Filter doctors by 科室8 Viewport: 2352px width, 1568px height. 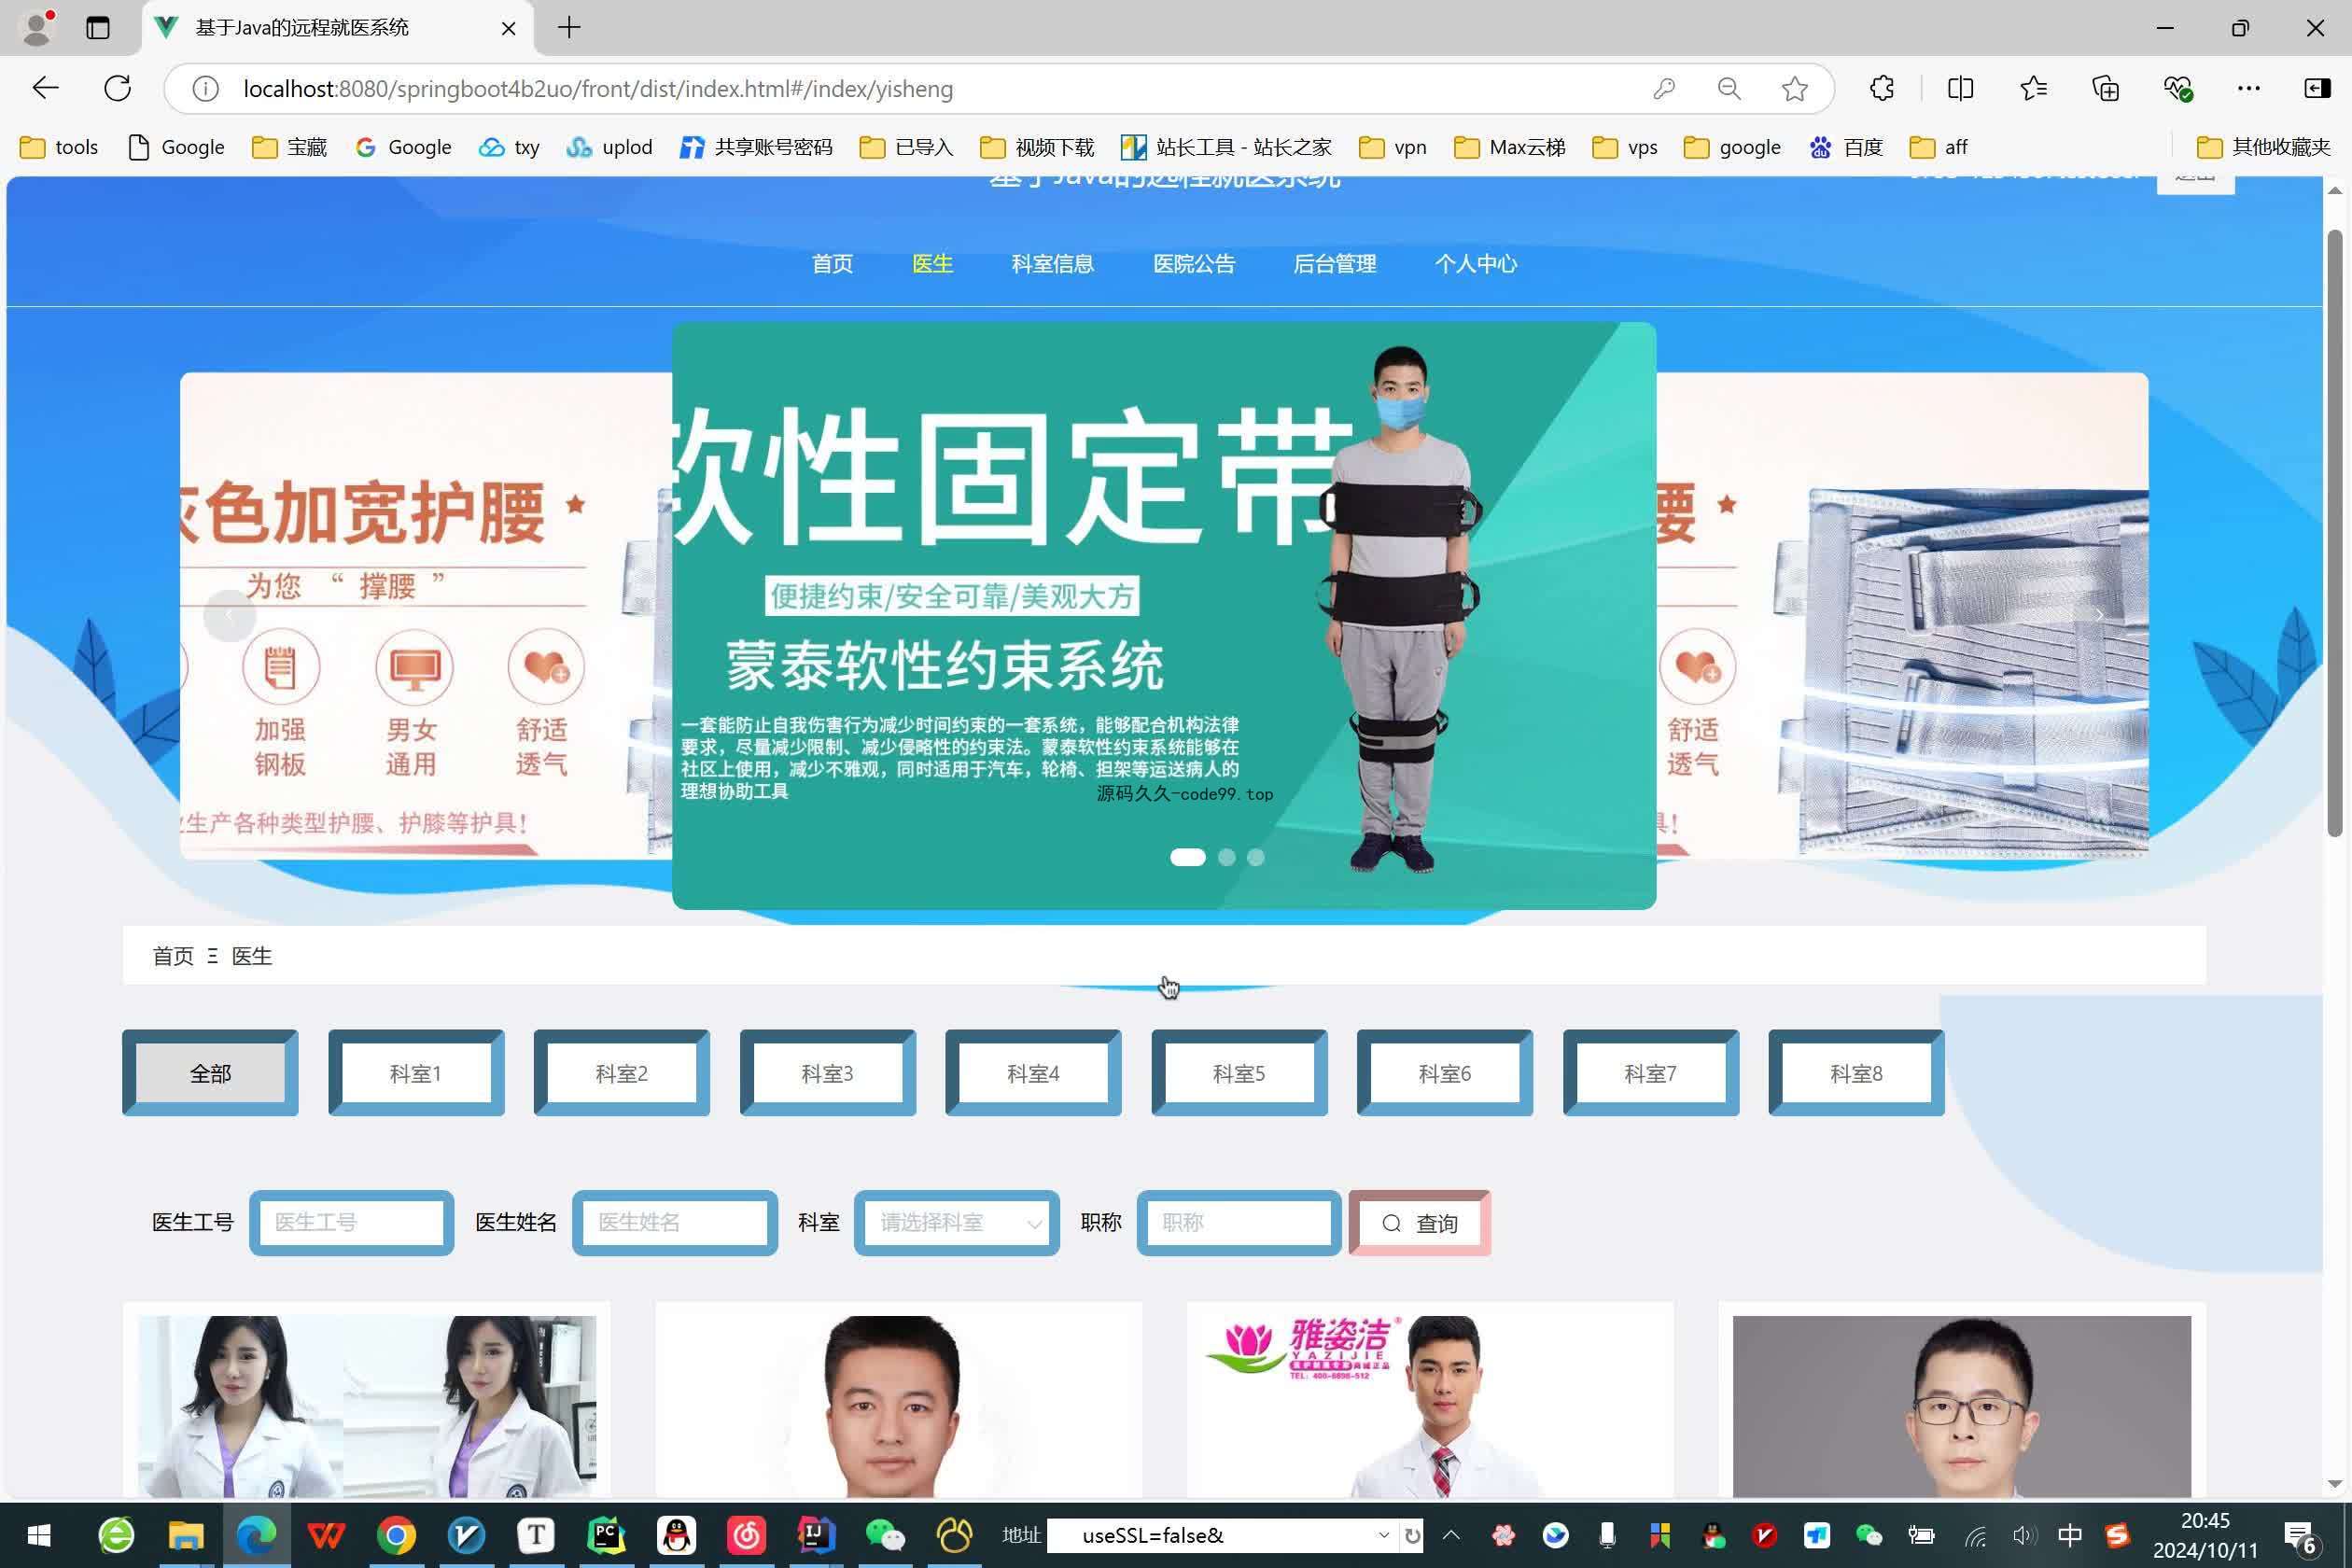coord(1856,1073)
